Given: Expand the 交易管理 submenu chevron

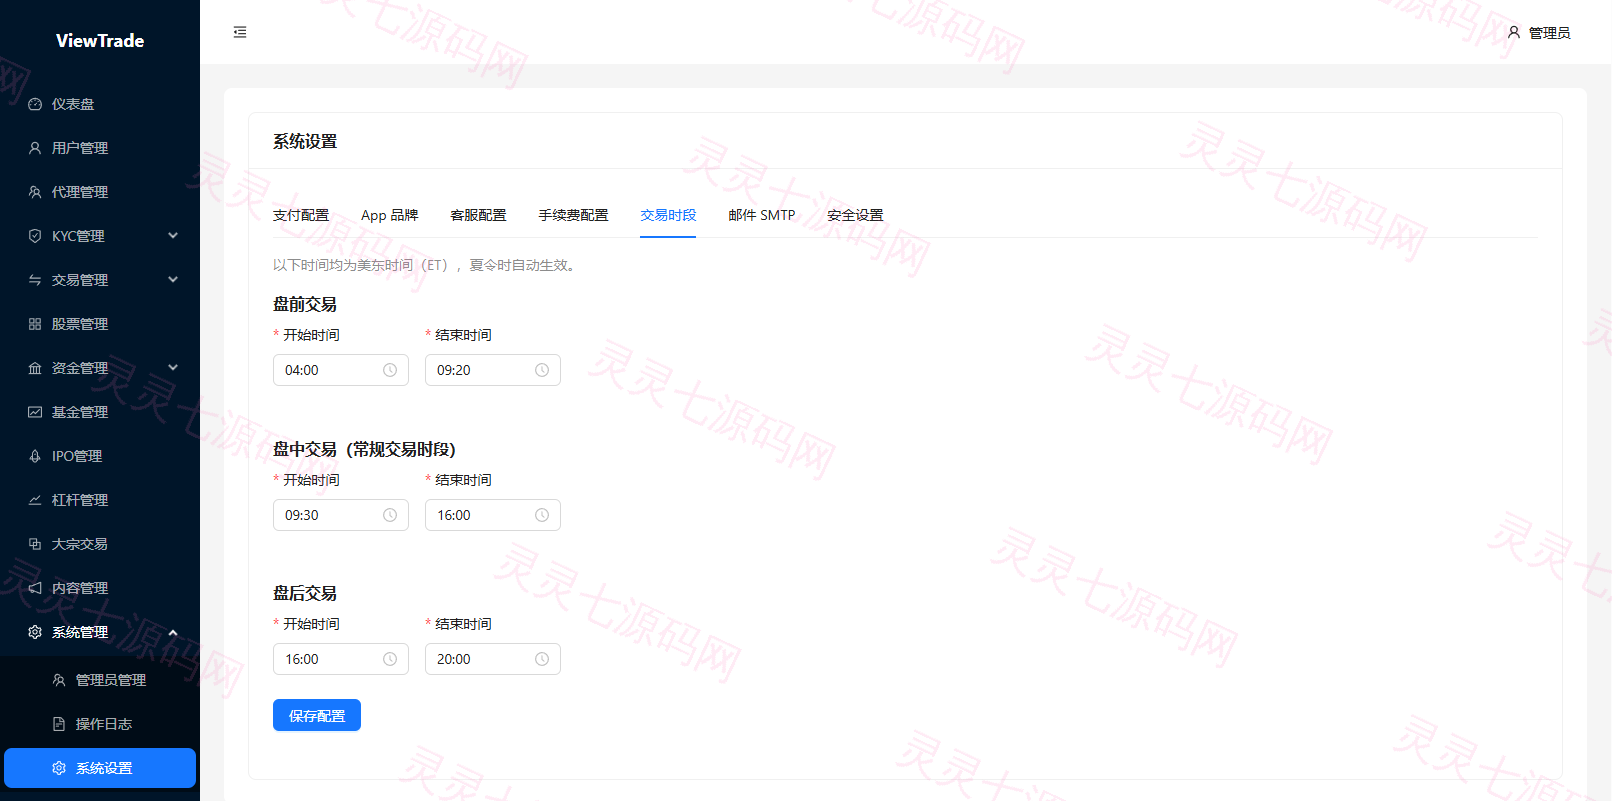Looking at the screenshot, I should pos(173,280).
